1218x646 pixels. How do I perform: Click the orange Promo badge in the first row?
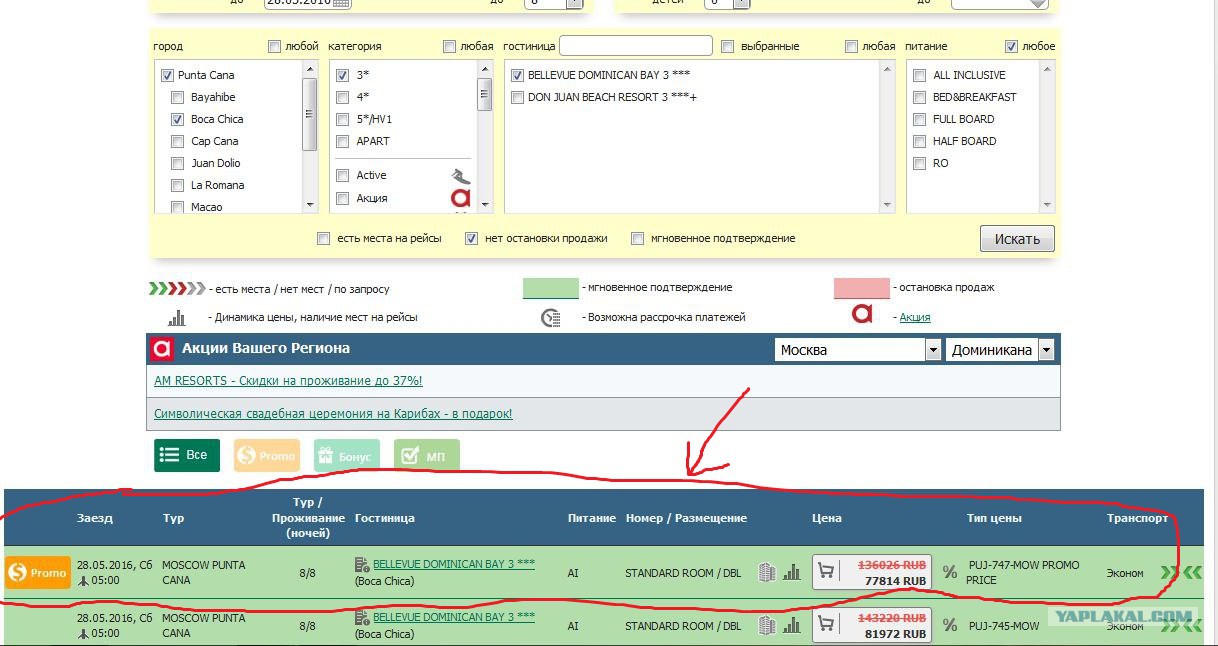click(38, 573)
